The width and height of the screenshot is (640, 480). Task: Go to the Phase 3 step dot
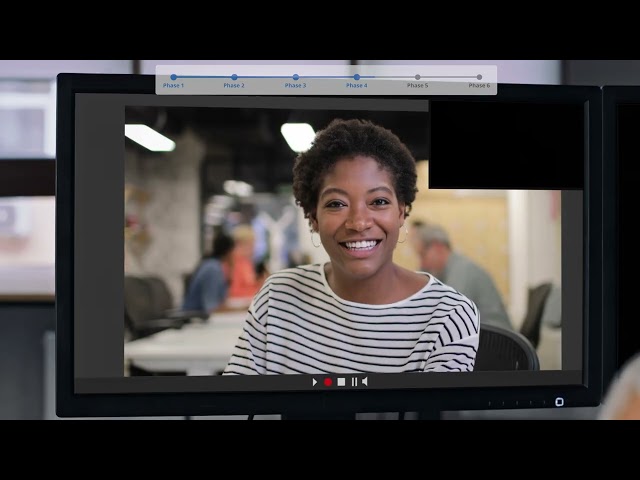pos(295,76)
